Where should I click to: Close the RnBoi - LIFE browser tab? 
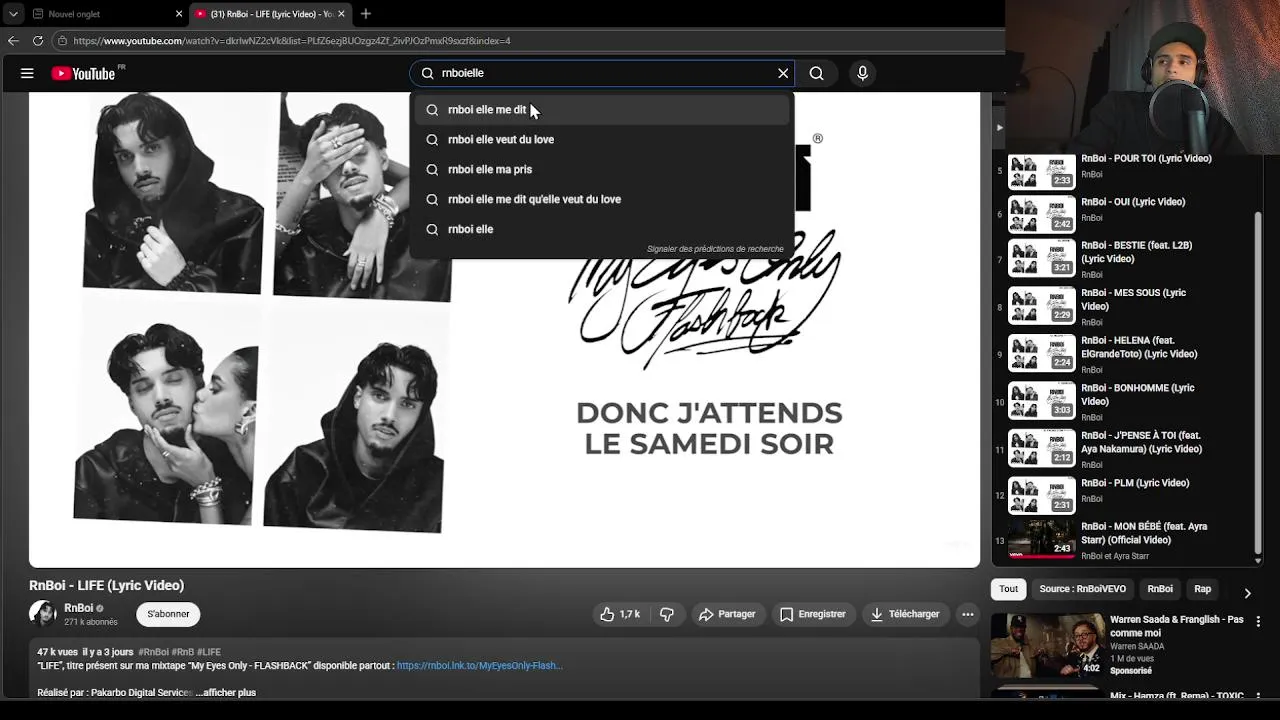[341, 14]
